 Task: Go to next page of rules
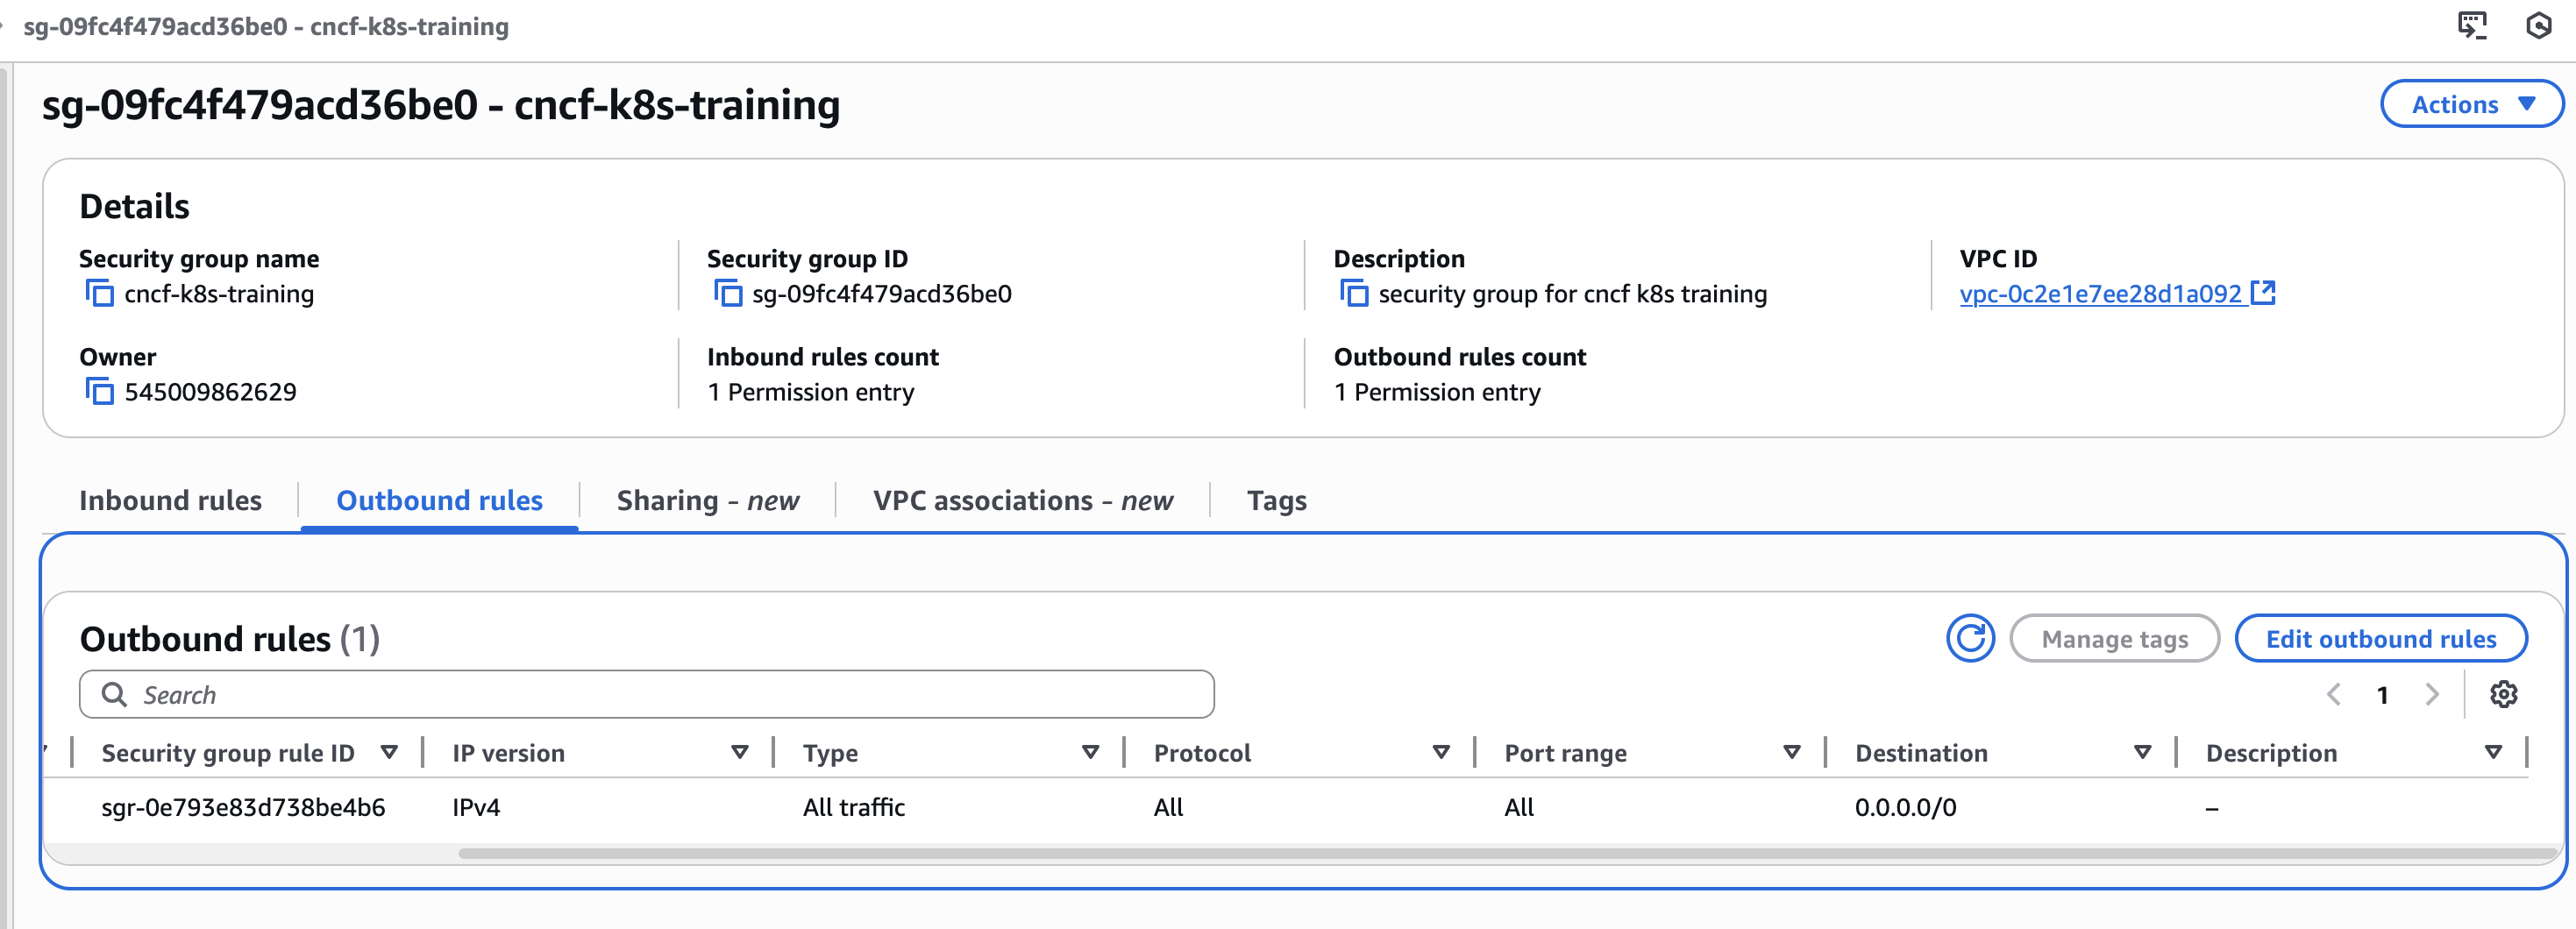[x=2432, y=695]
